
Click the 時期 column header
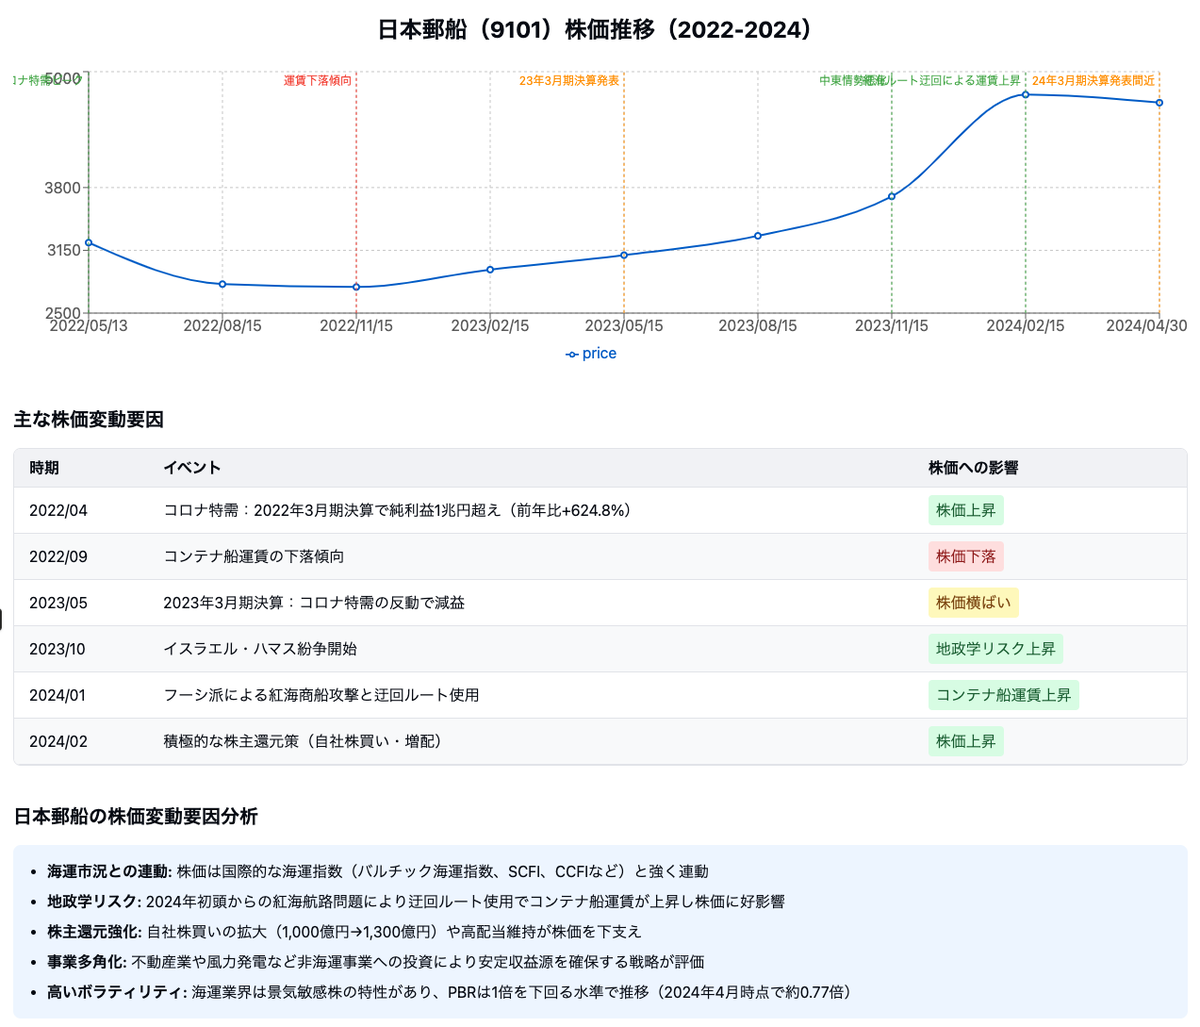coord(44,468)
